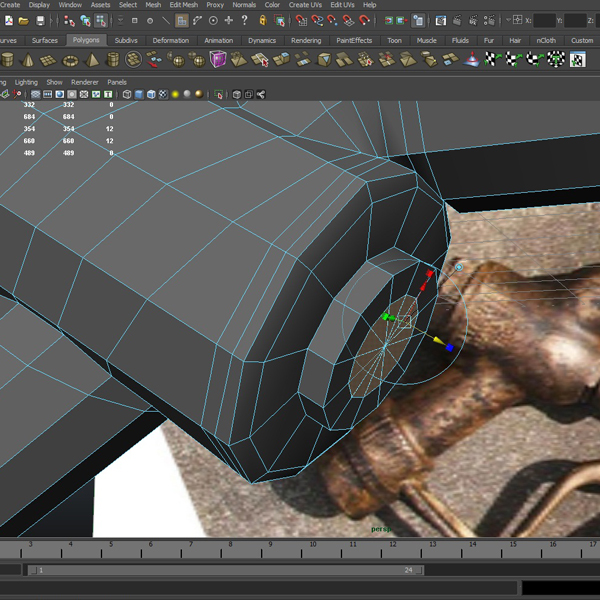Open render settings icon

[489, 20]
